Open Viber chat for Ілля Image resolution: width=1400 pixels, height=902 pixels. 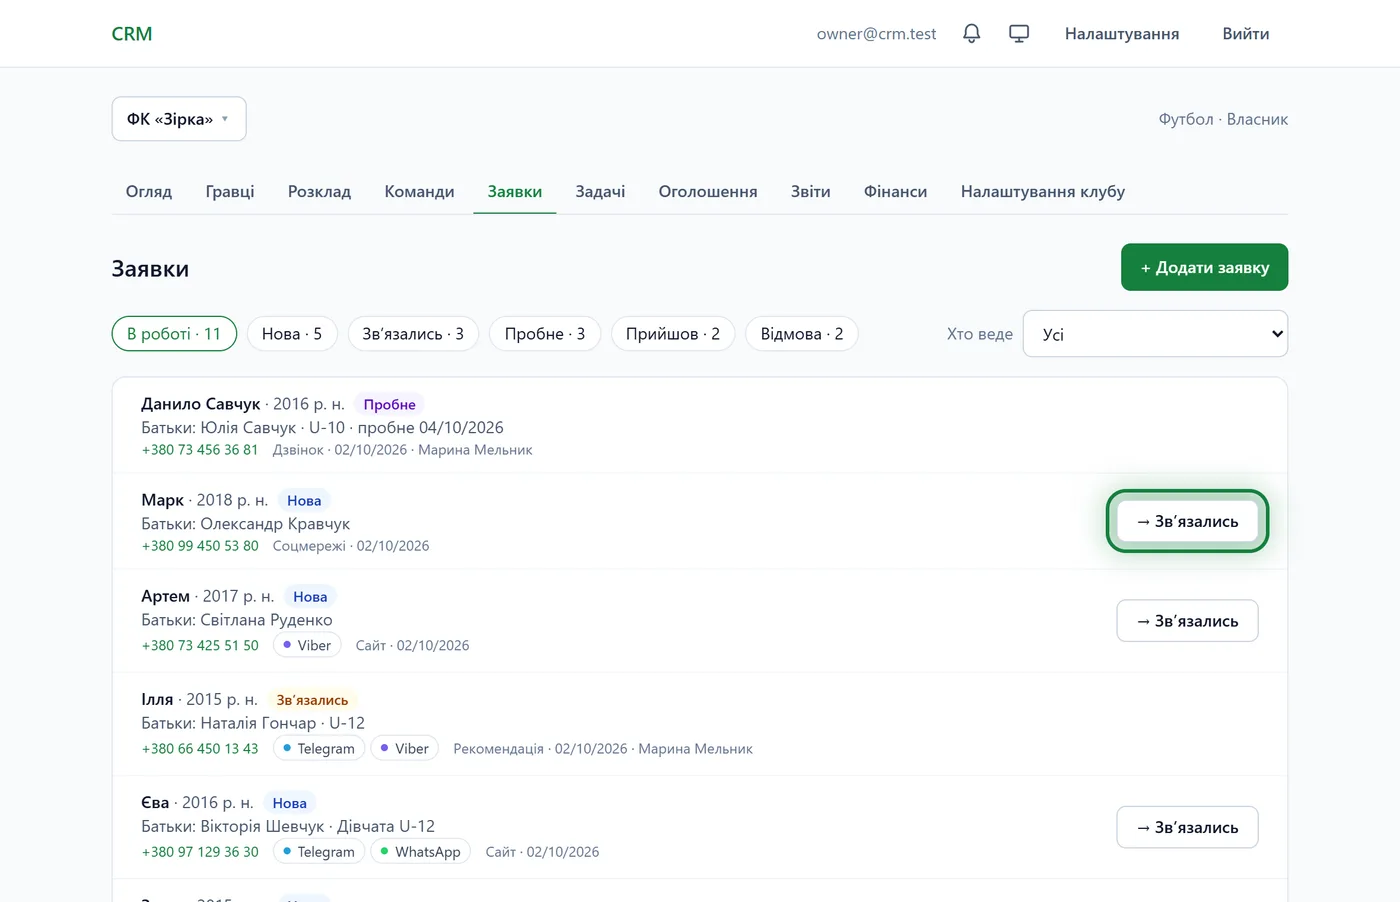(405, 748)
